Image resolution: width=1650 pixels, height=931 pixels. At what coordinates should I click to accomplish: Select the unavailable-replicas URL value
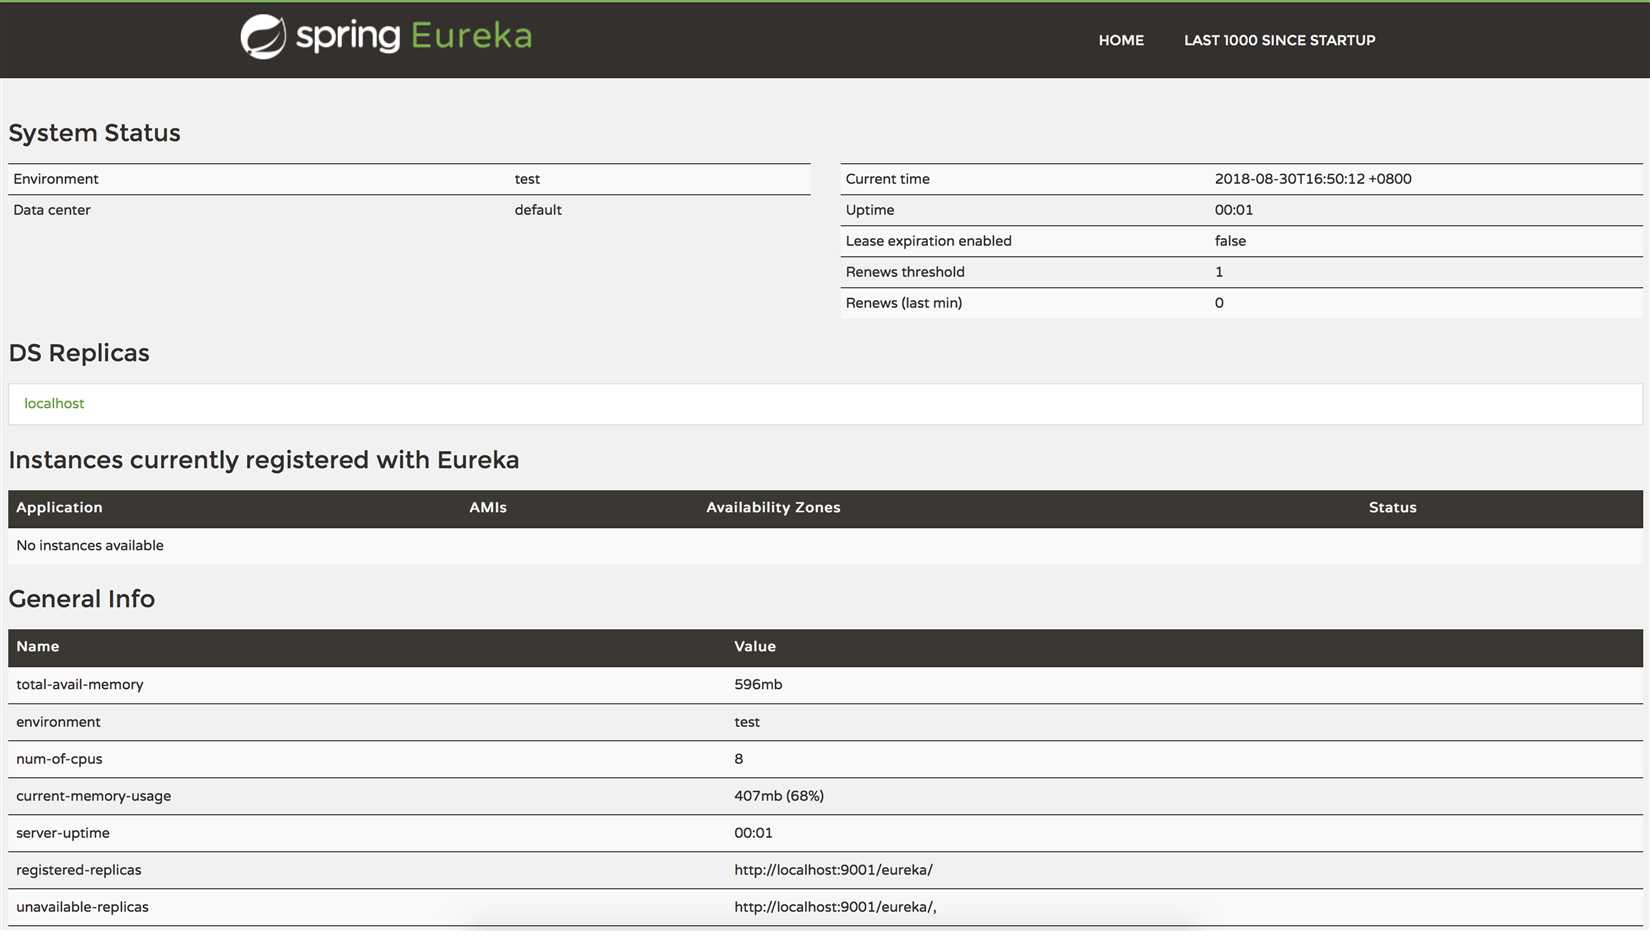pos(835,907)
